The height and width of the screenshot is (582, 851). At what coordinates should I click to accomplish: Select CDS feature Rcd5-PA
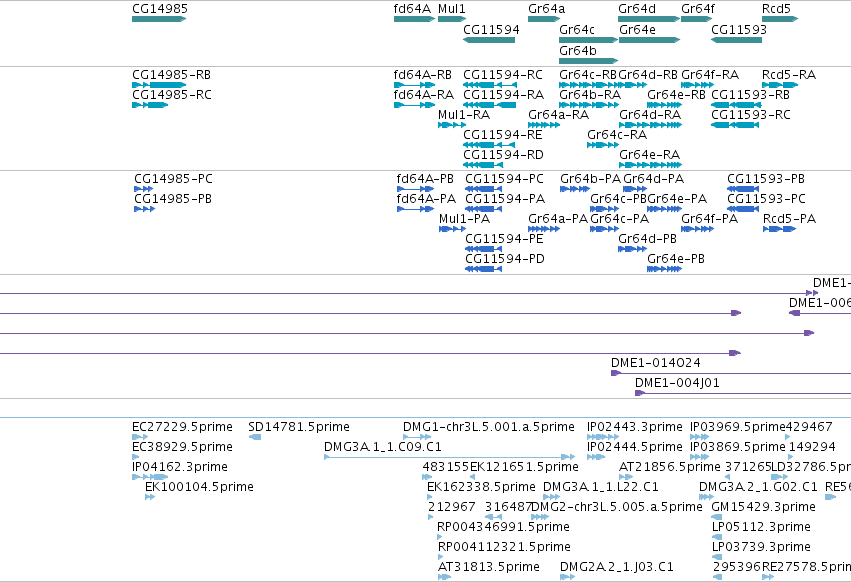(x=779, y=229)
